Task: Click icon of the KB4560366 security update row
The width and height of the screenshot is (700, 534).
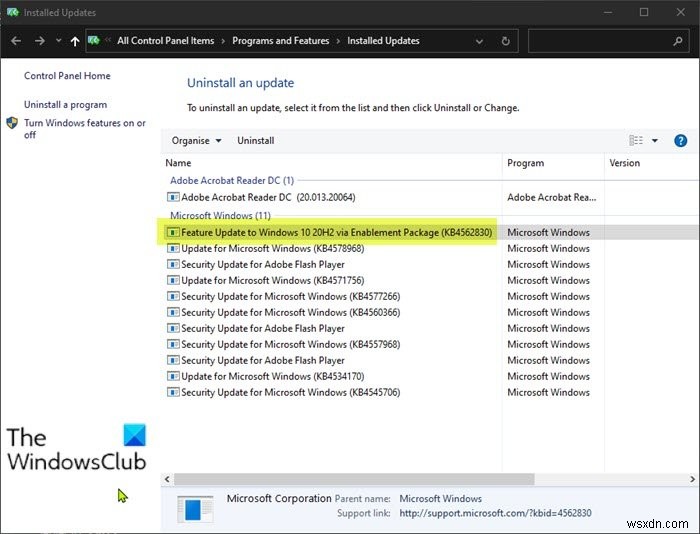Action: [x=173, y=312]
